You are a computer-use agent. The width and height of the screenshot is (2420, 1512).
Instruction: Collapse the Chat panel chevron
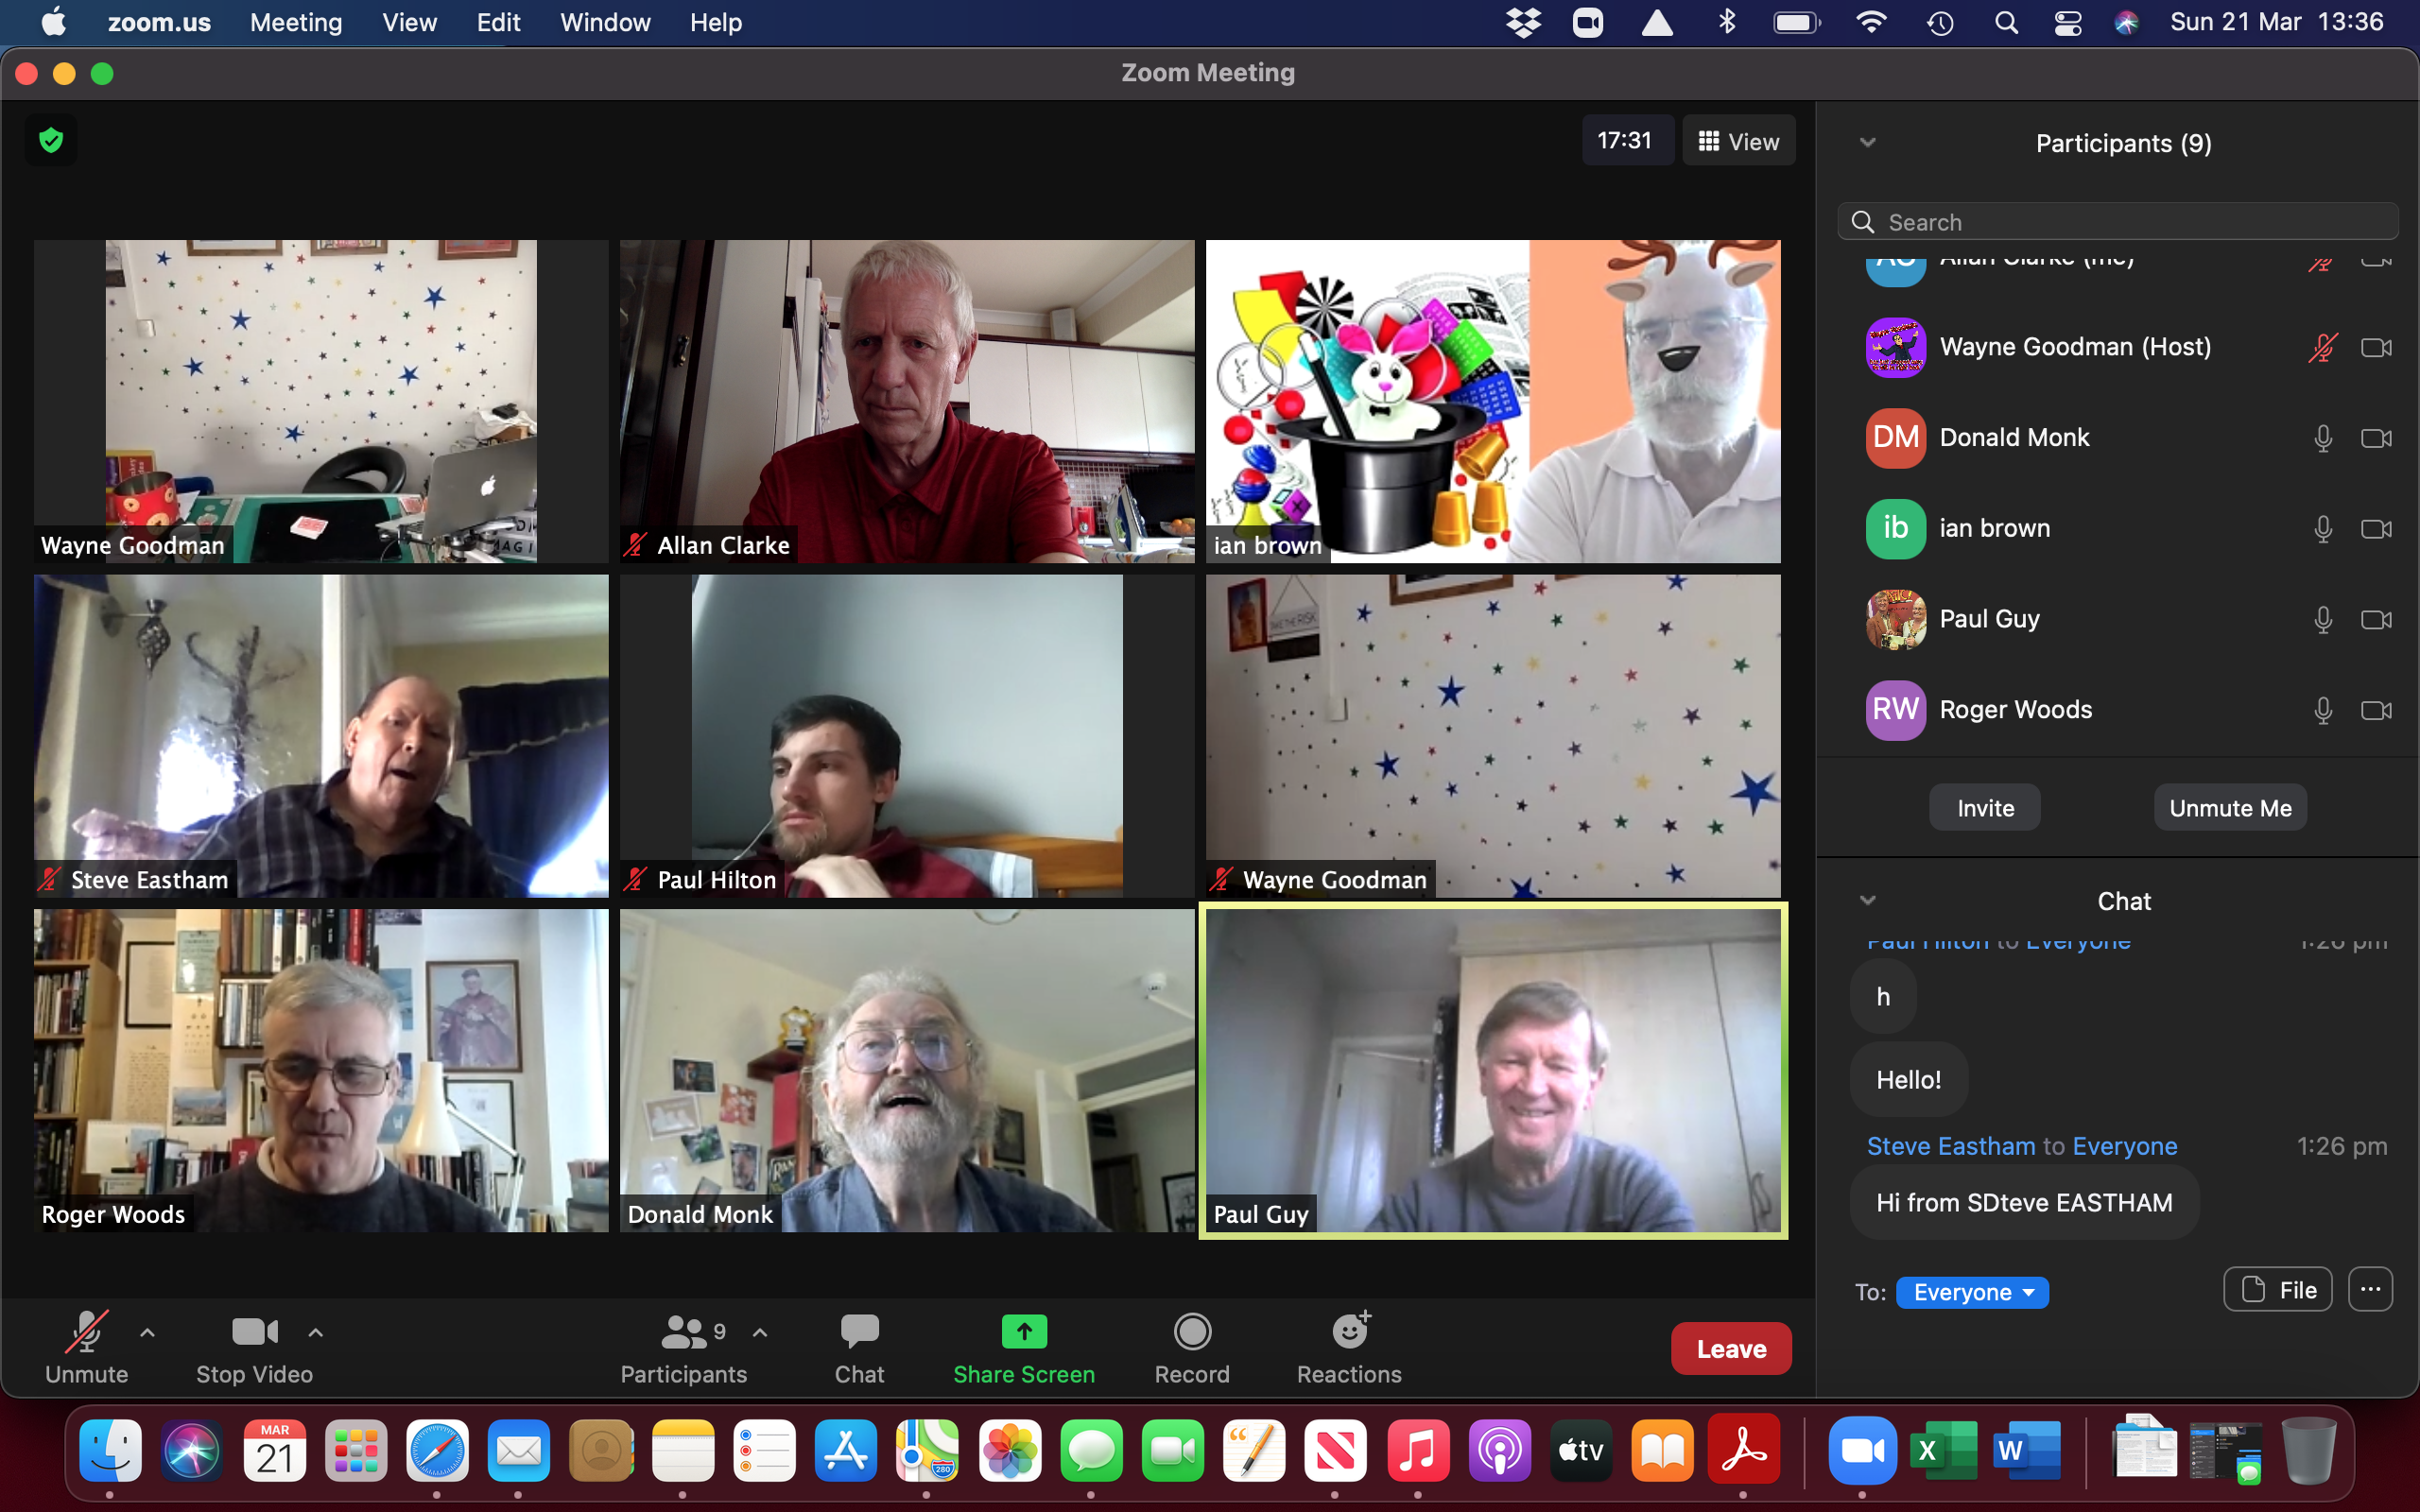[1867, 901]
